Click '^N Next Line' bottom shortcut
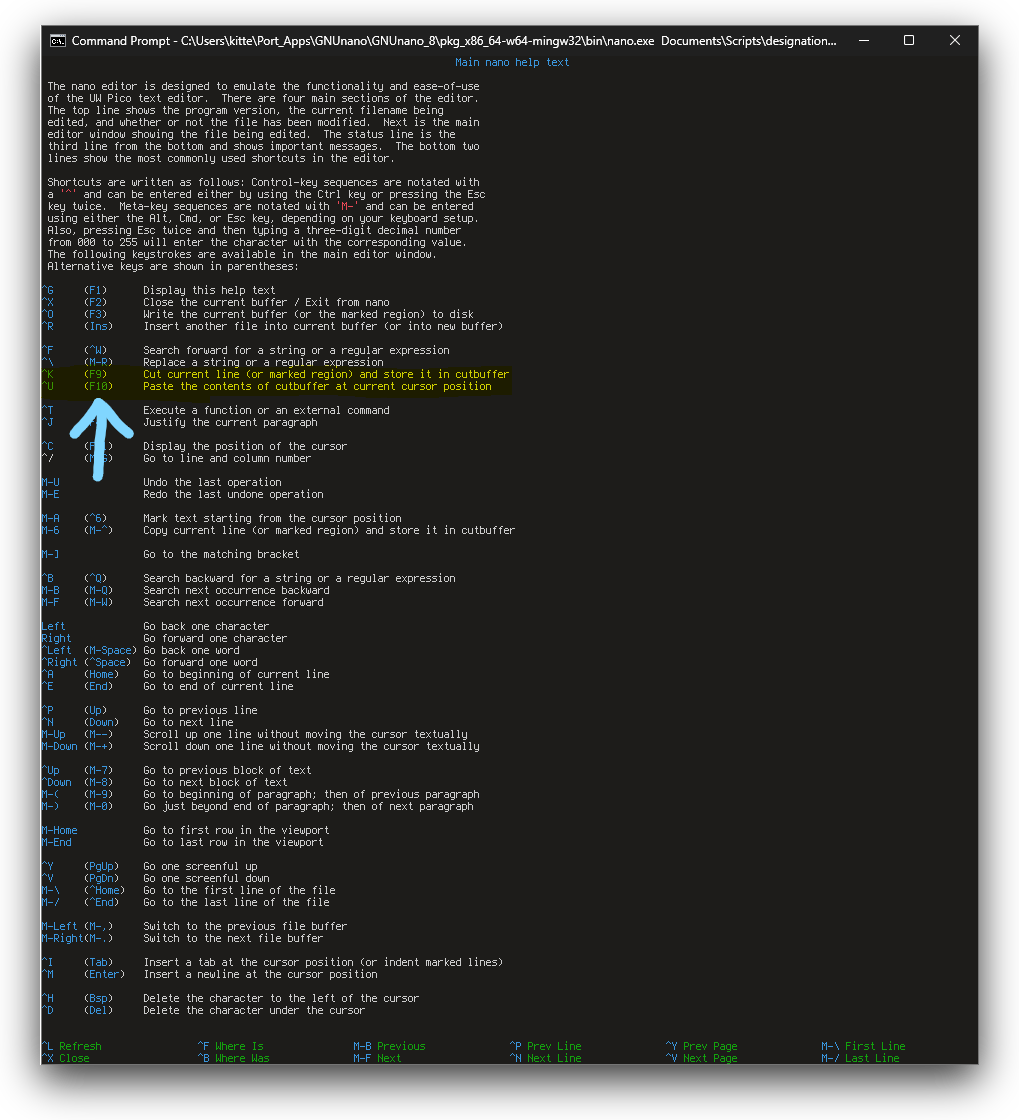Viewport: 1019px width, 1120px height. pos(546,1058)
